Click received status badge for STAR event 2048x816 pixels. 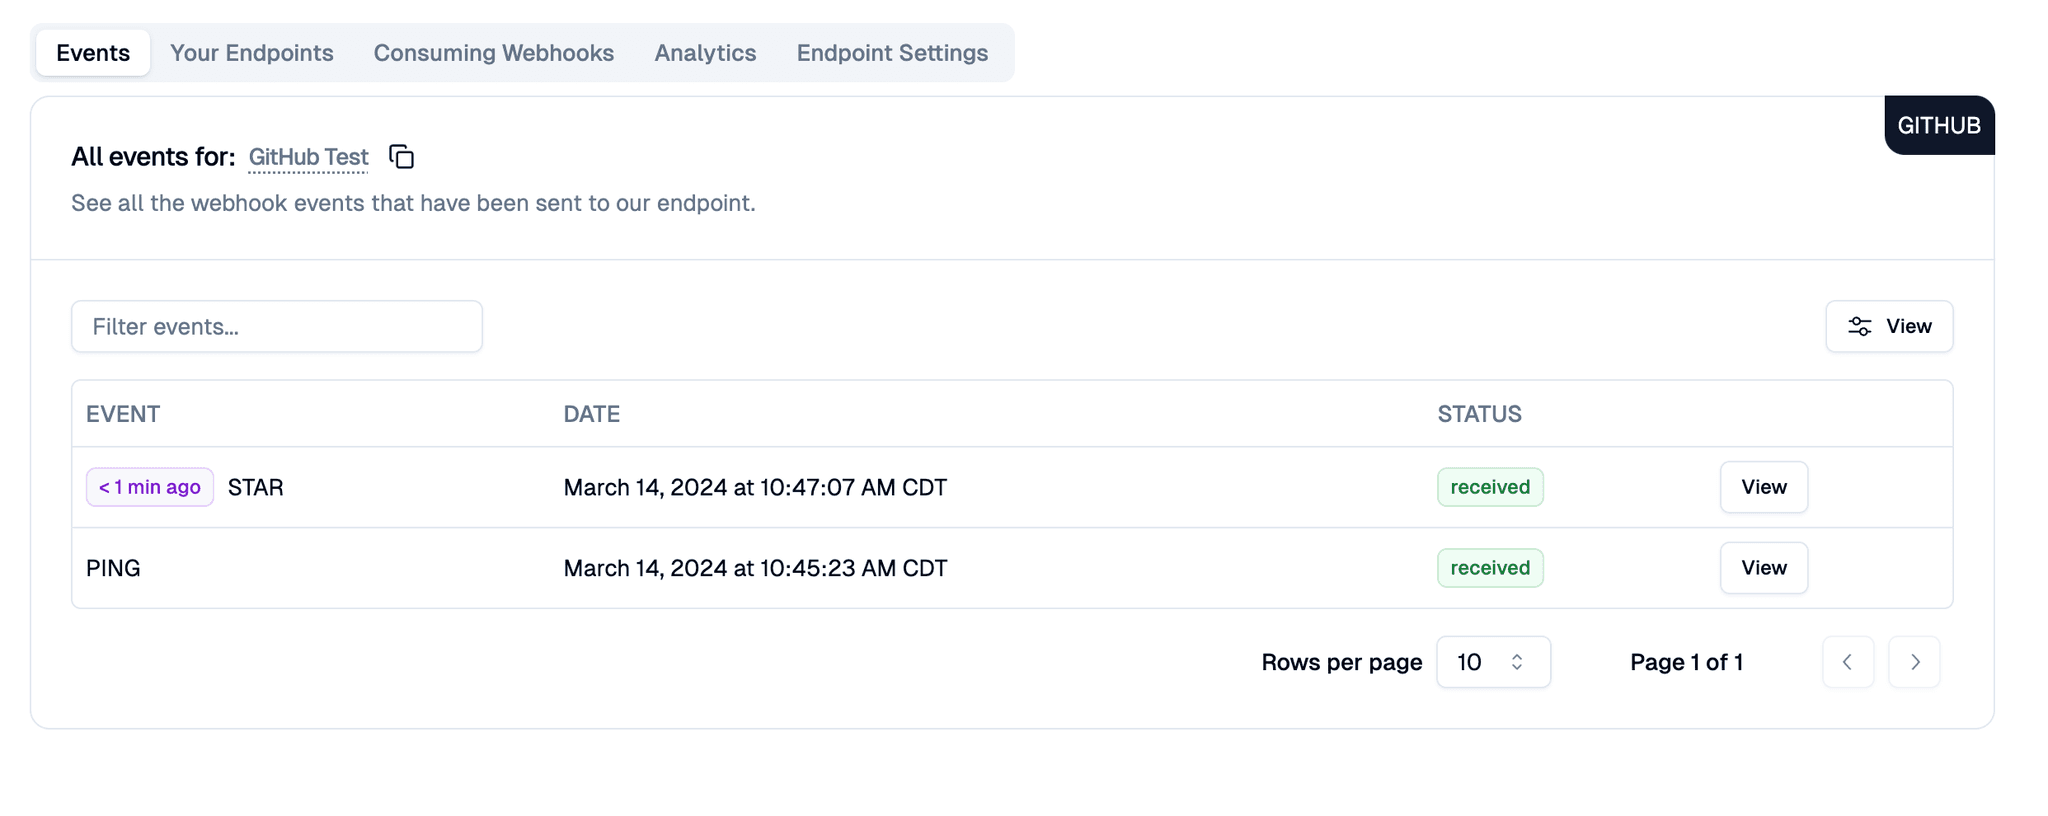(x=1489, y=487)
